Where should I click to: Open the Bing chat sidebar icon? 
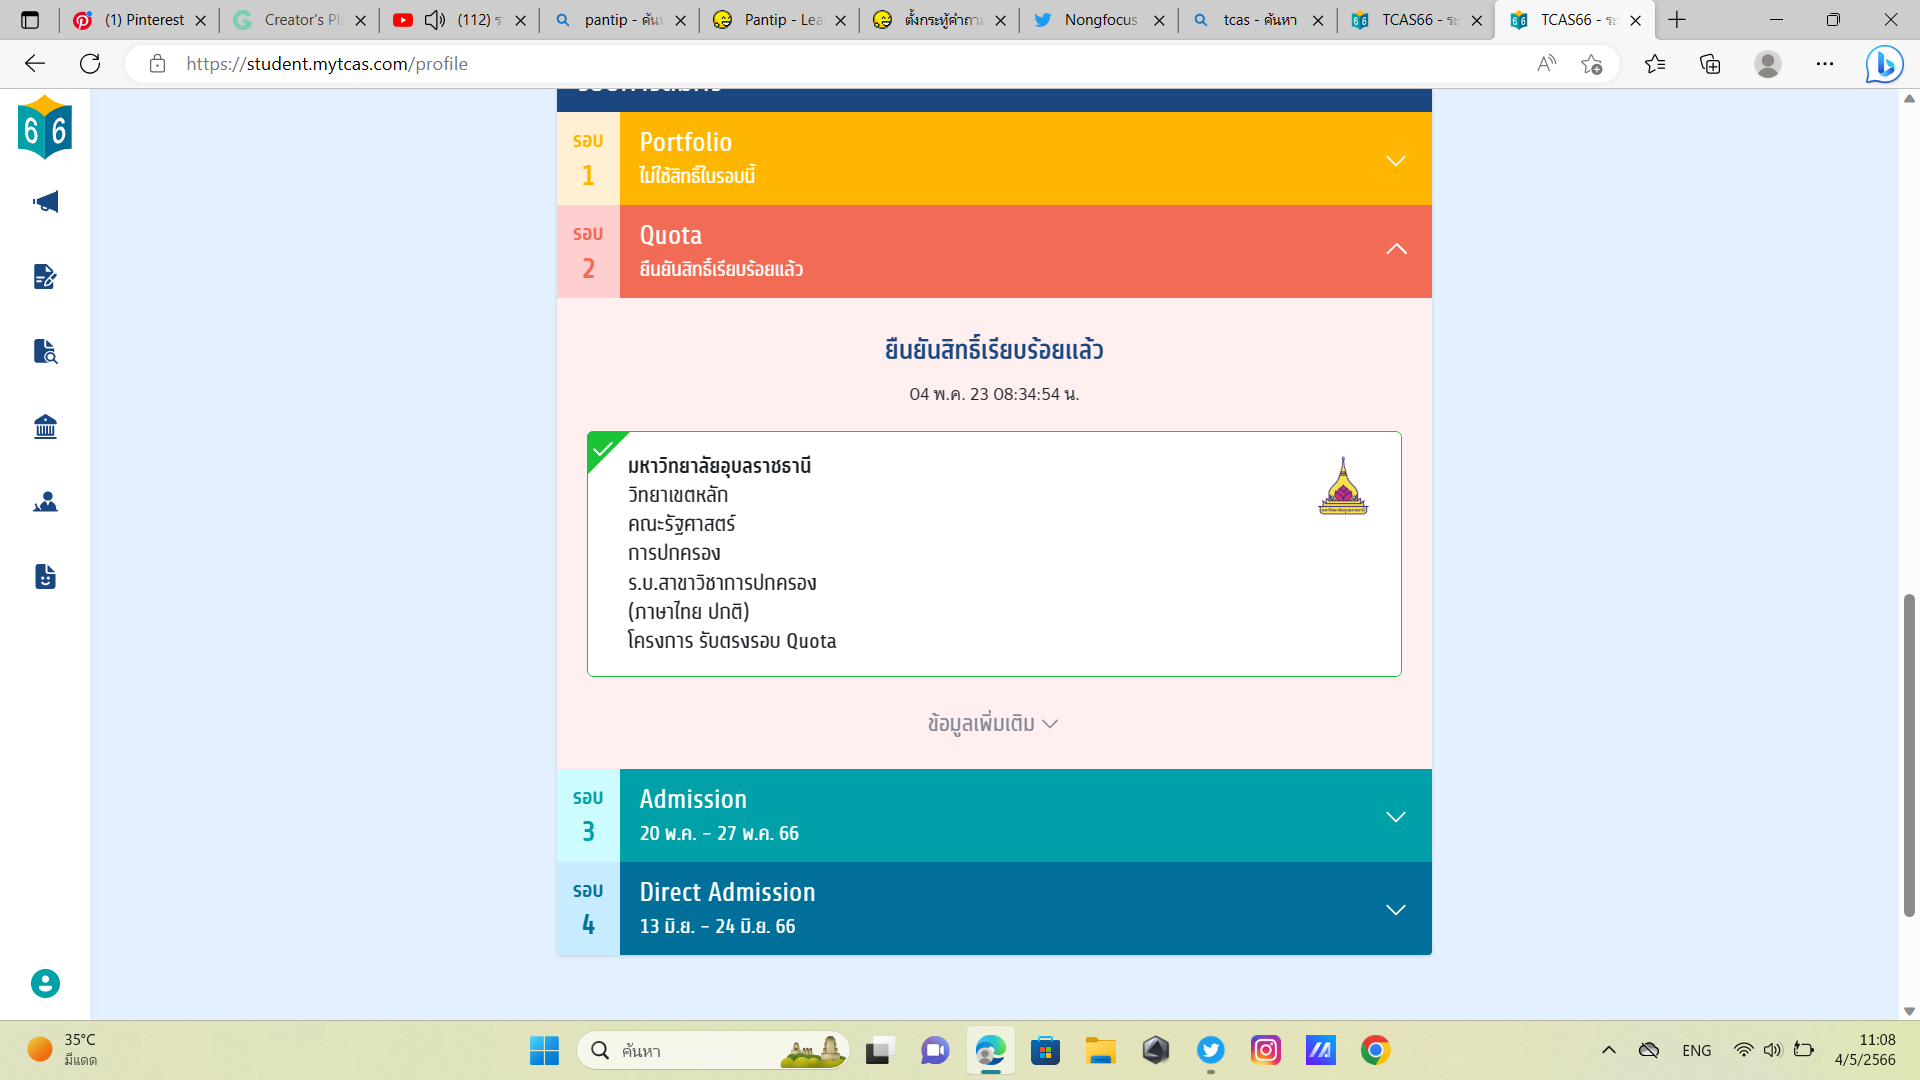tap(1884, 64)
